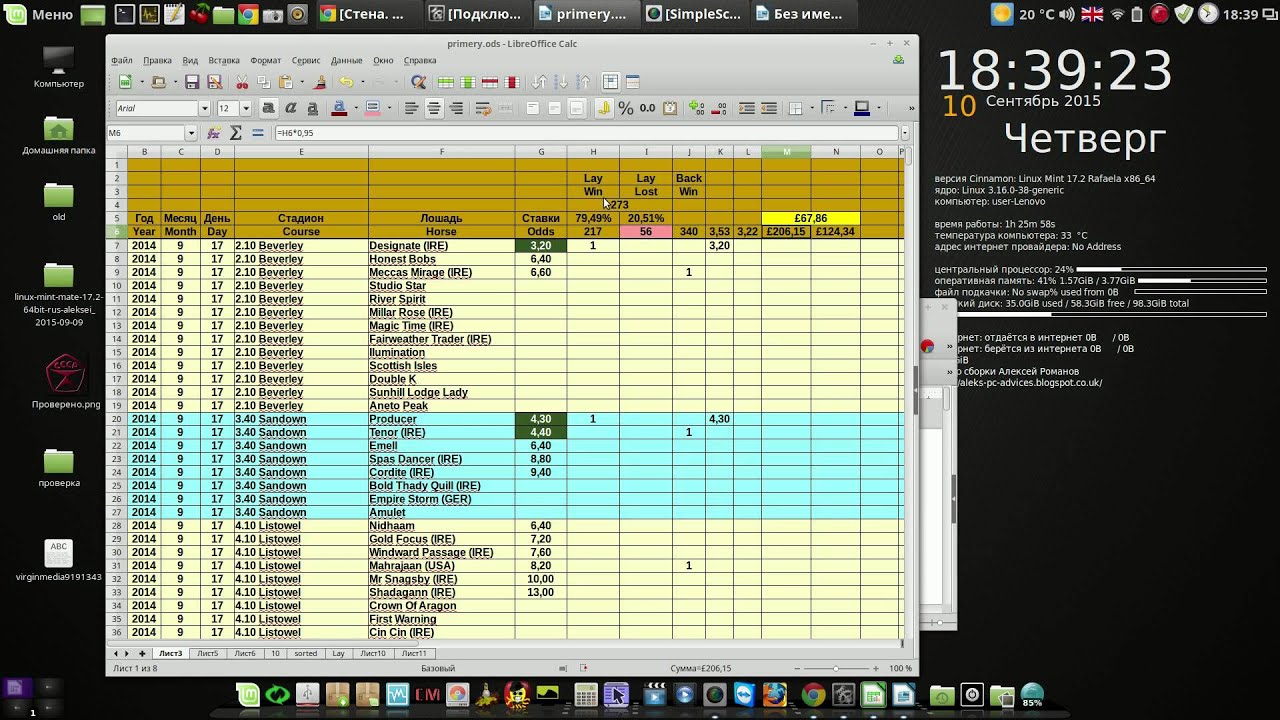The width and height of the screenshot is (1280, 720).
Task: Switch to the SimpleSc... taskbar window
Action: click(x=692, y=14)
